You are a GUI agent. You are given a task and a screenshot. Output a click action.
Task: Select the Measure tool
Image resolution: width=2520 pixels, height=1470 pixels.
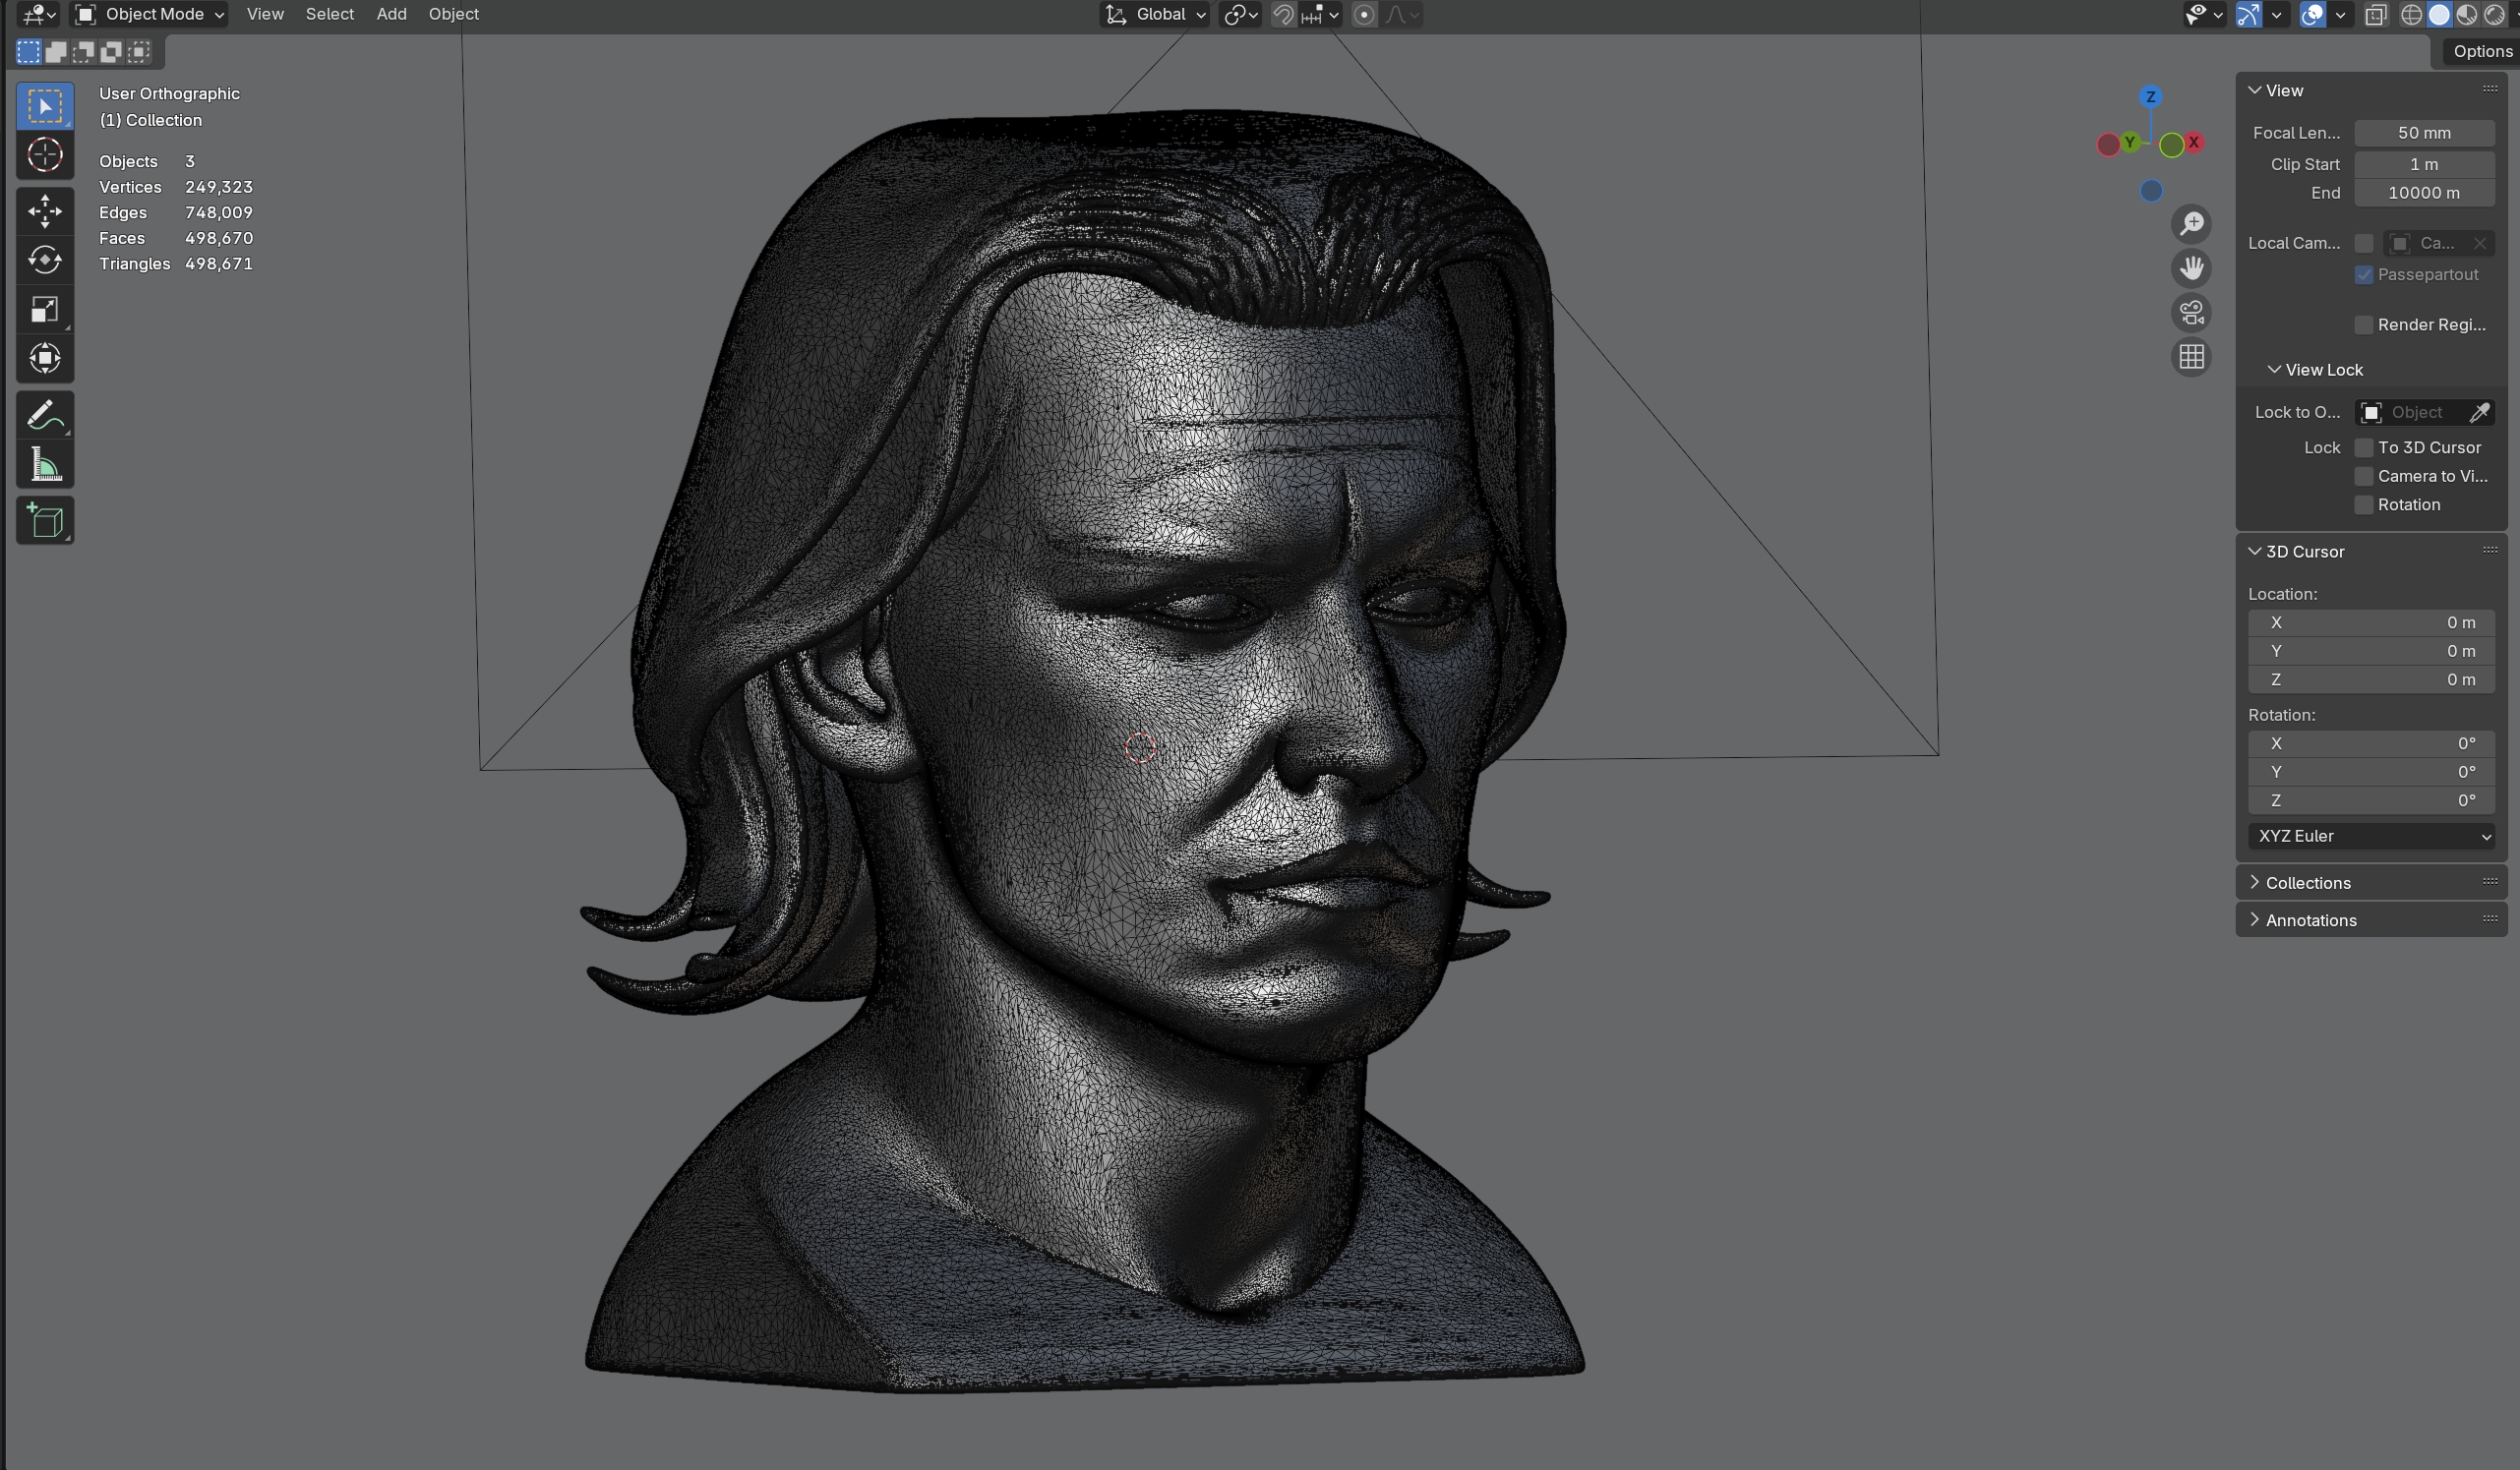pos(45,465)
